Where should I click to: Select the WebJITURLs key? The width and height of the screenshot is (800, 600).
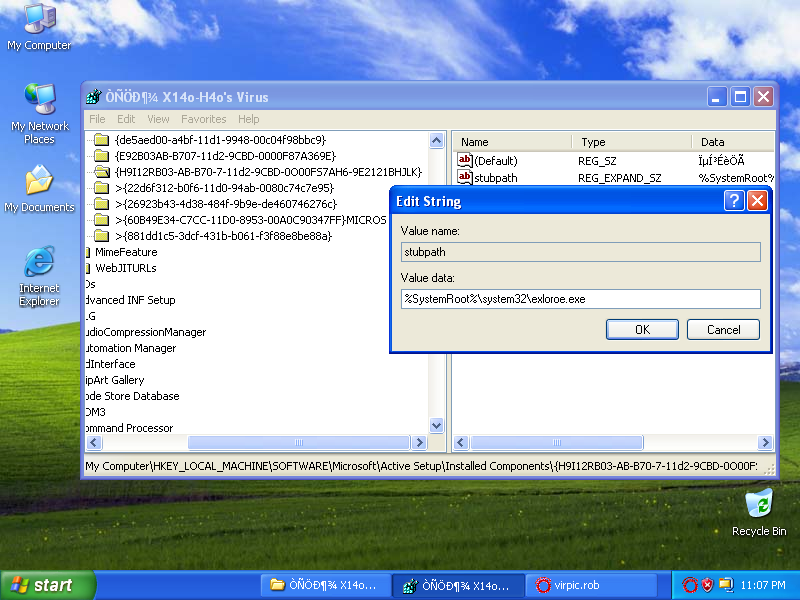coord(126,268)
